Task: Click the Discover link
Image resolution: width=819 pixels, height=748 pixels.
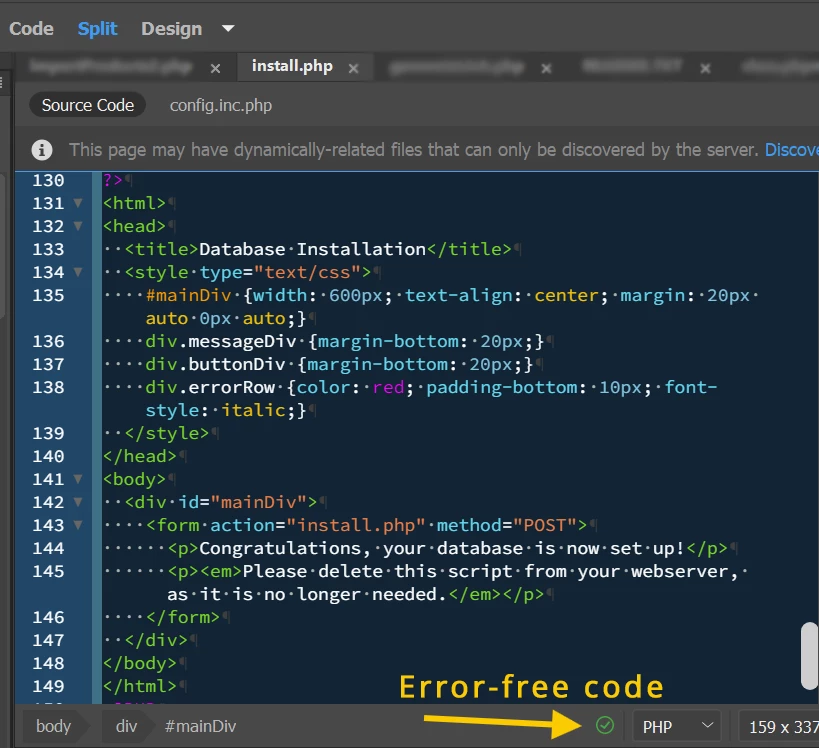Action: coord(792,150)
